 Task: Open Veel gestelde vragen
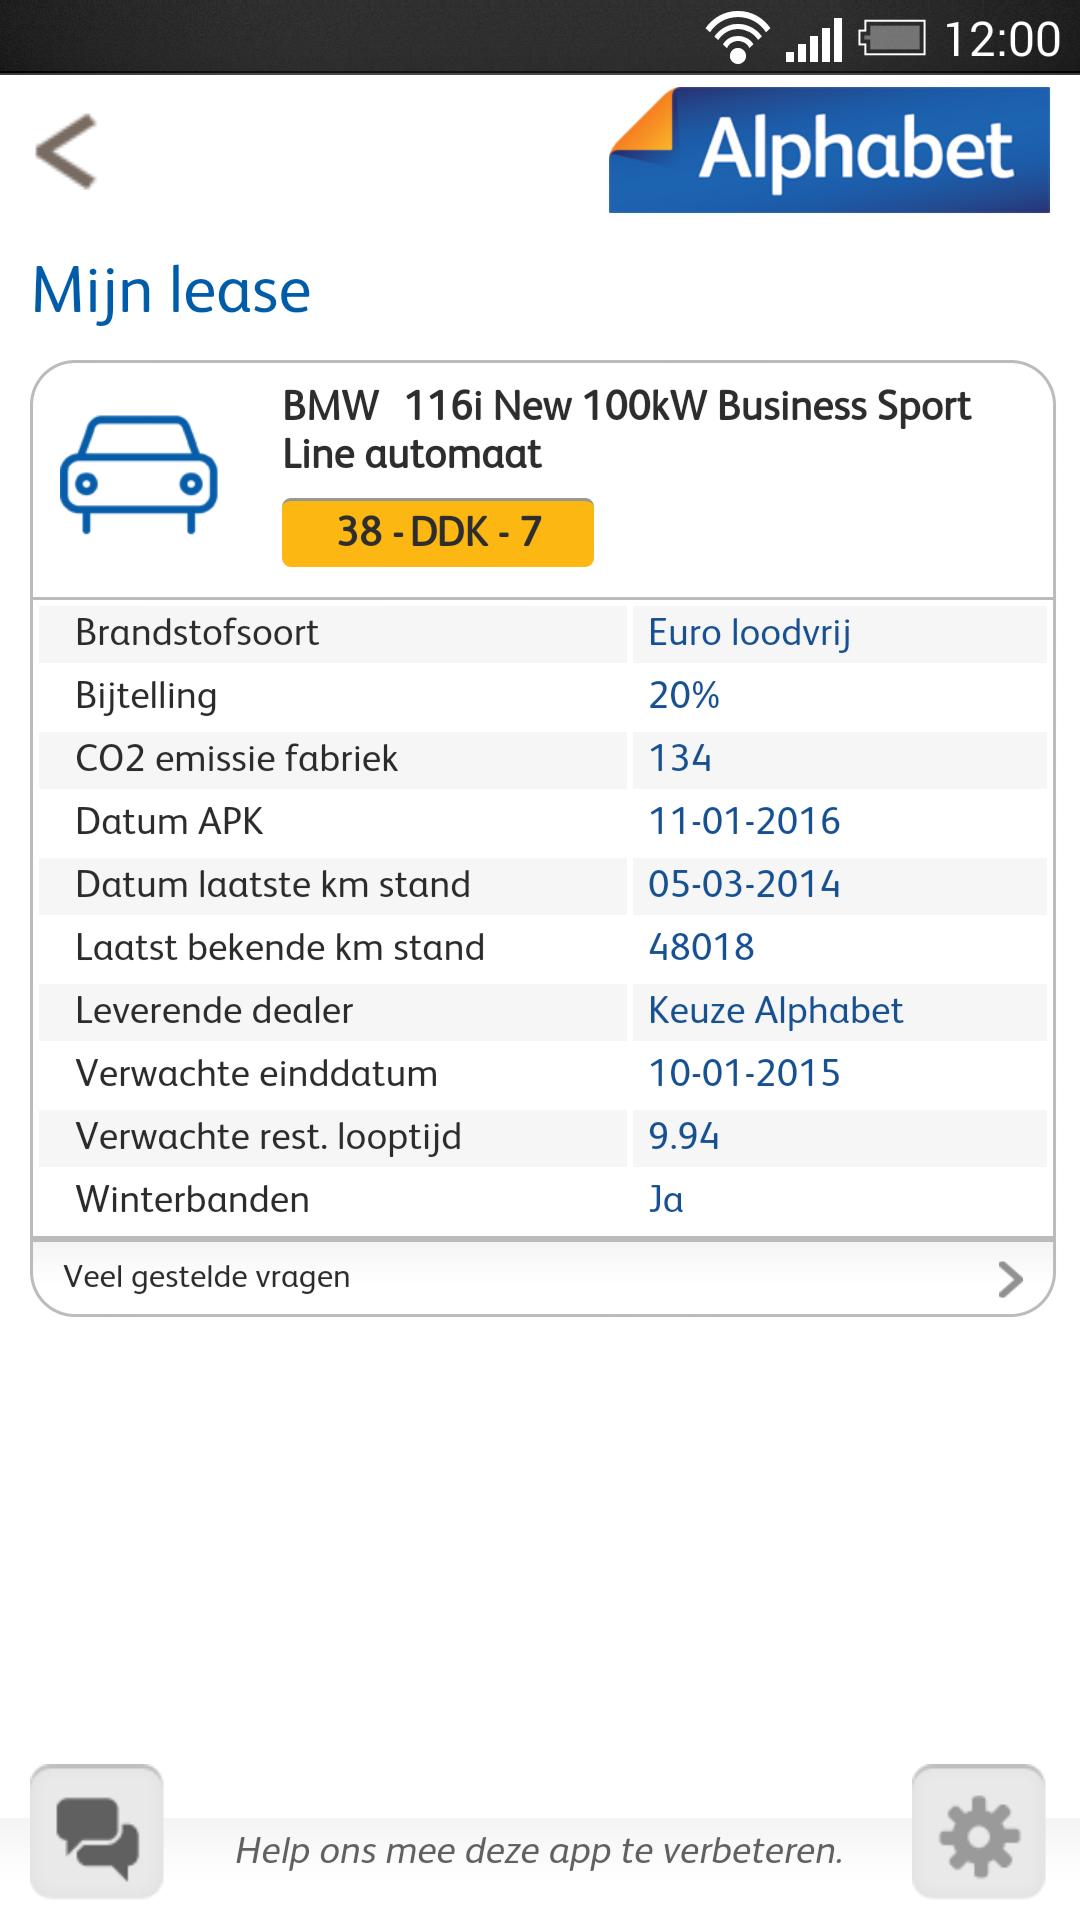click(x=207, y=1277)
